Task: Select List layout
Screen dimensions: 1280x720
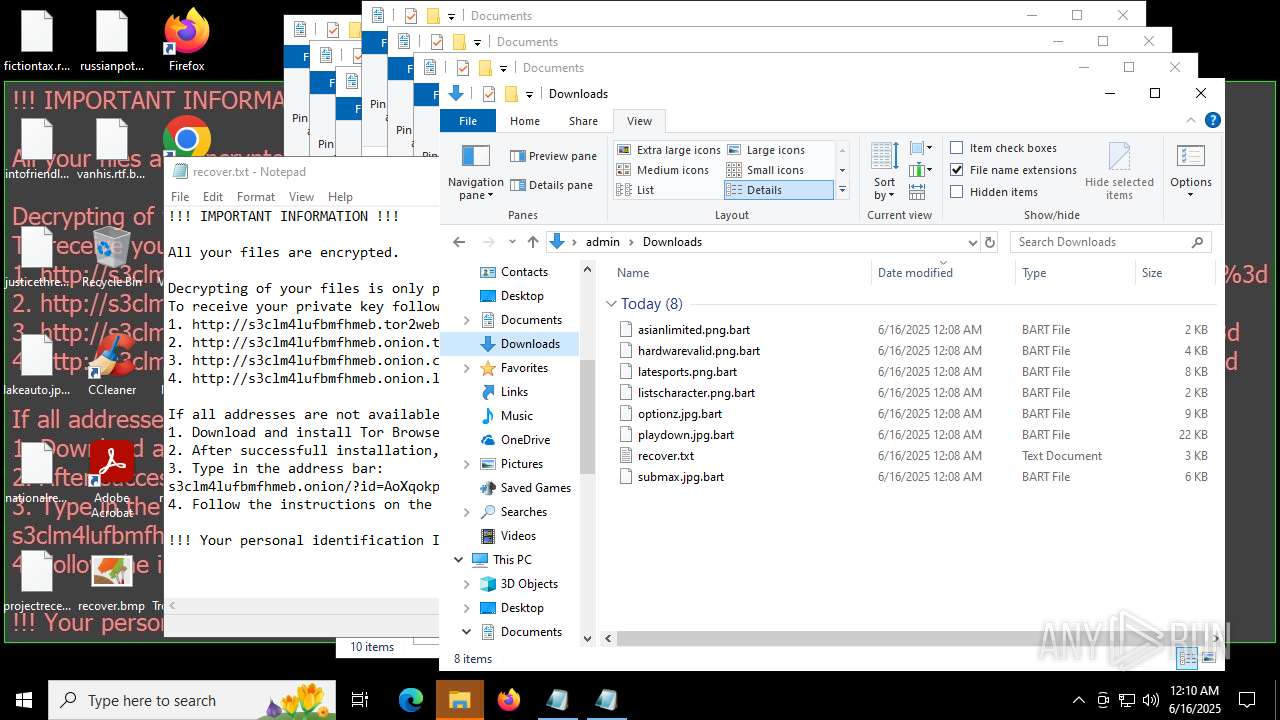Action: (636, 190)
